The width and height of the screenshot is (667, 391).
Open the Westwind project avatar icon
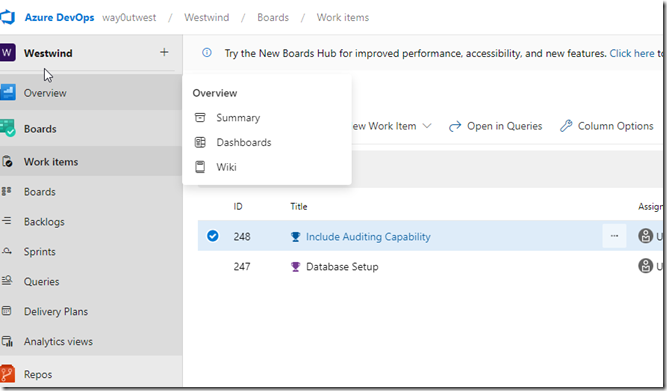coord(7,53)
